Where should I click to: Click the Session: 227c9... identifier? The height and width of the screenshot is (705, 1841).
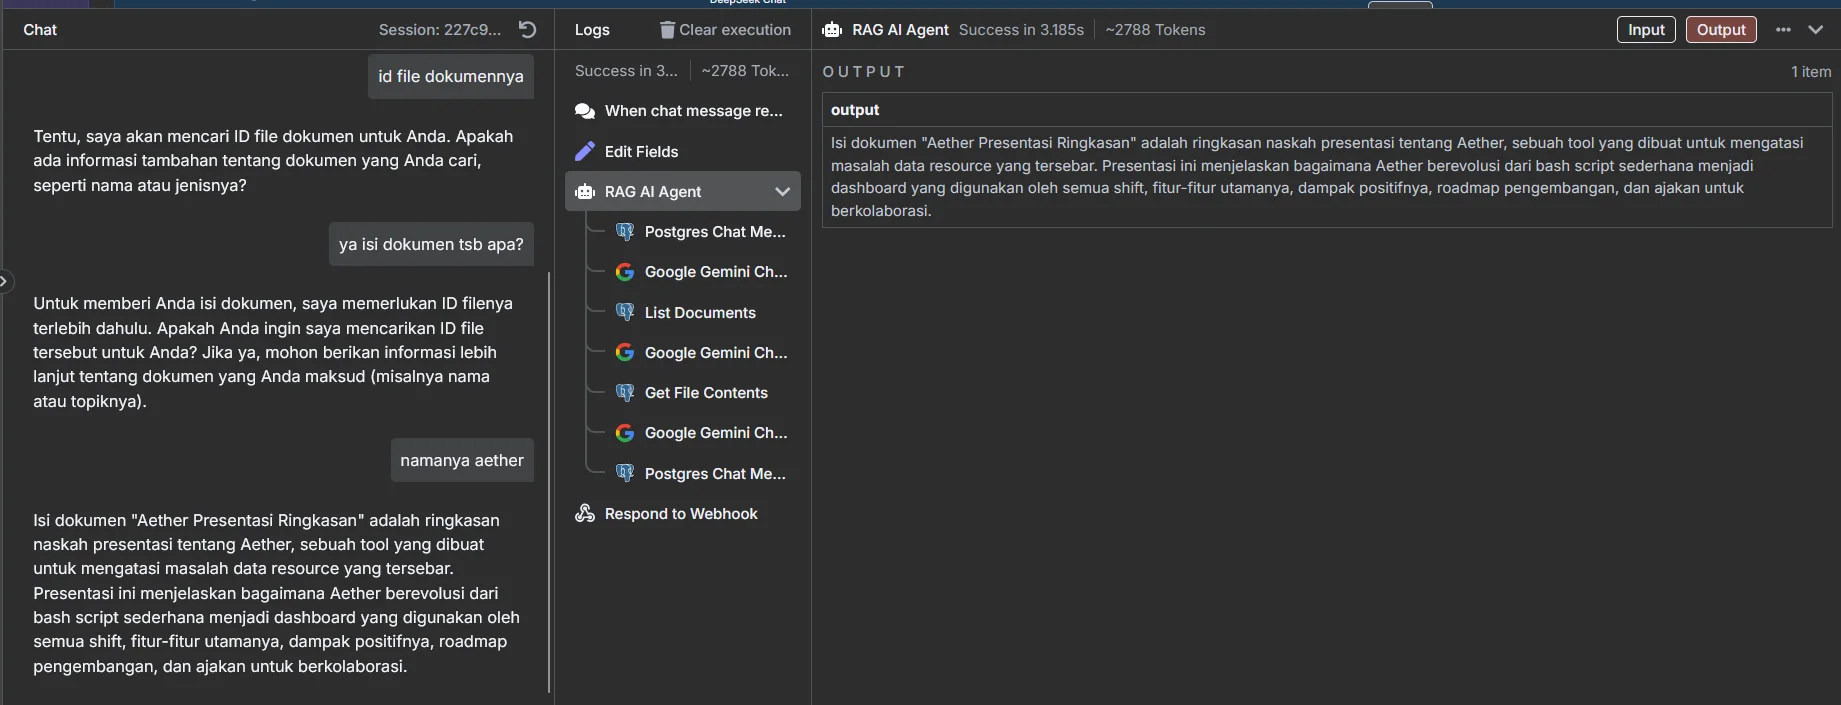[440, 30]
